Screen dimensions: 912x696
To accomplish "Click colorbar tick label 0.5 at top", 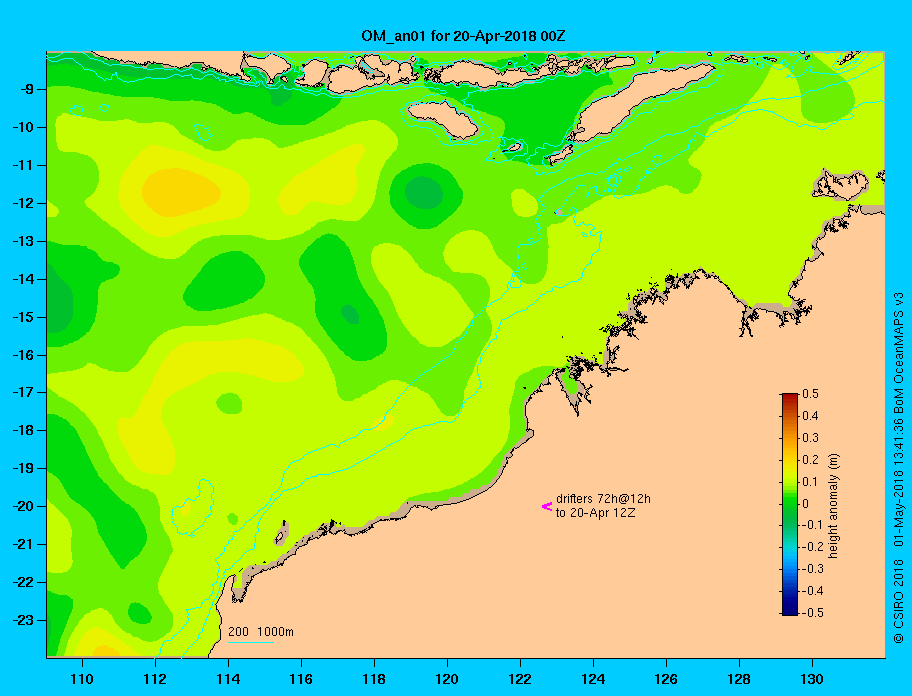I will (811, 394).
